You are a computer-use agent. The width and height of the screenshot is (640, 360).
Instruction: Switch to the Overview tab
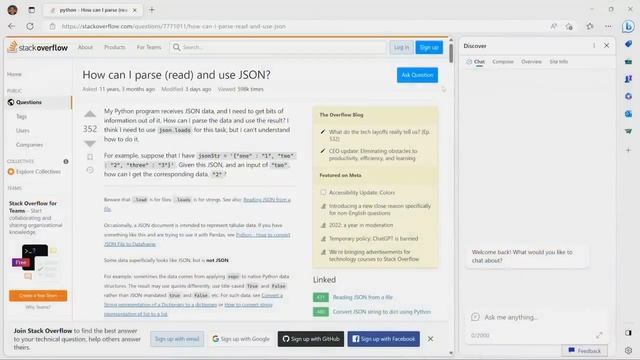pyautogui.click(x=531, y=62)
